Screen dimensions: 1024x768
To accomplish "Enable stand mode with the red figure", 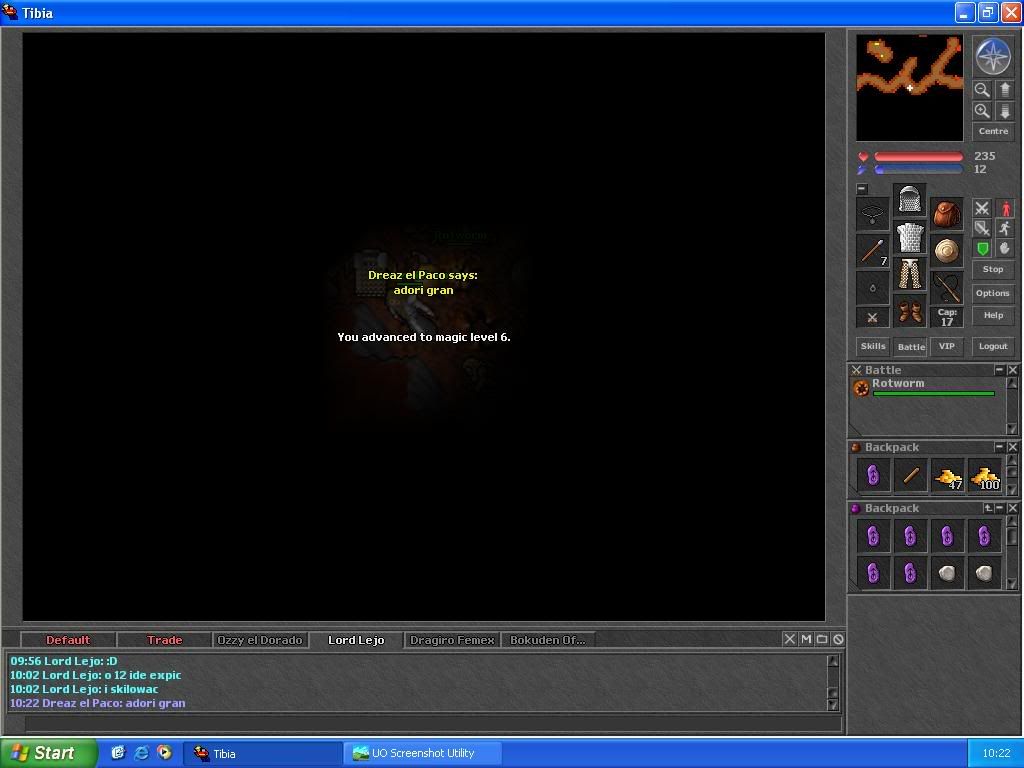I will pyautogui.click(x=1005, y=208).
